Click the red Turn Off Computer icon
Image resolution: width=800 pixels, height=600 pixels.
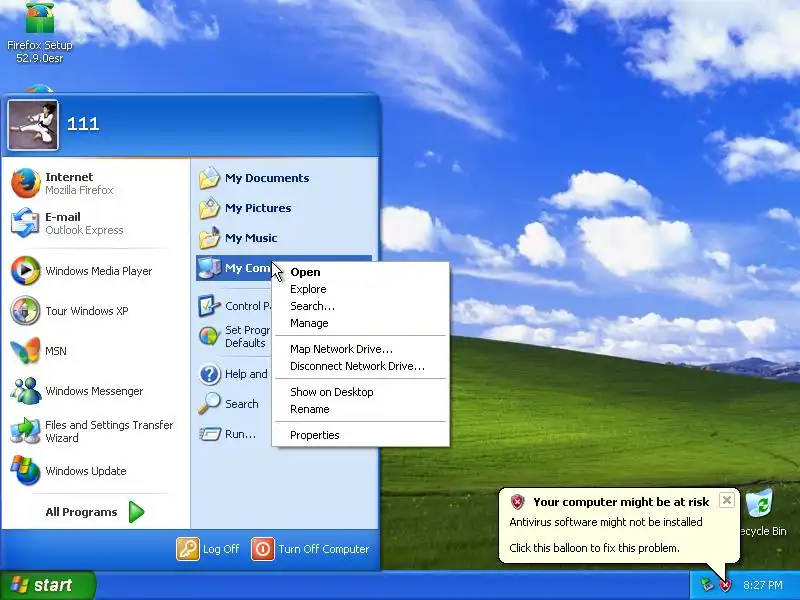[263, 549]
